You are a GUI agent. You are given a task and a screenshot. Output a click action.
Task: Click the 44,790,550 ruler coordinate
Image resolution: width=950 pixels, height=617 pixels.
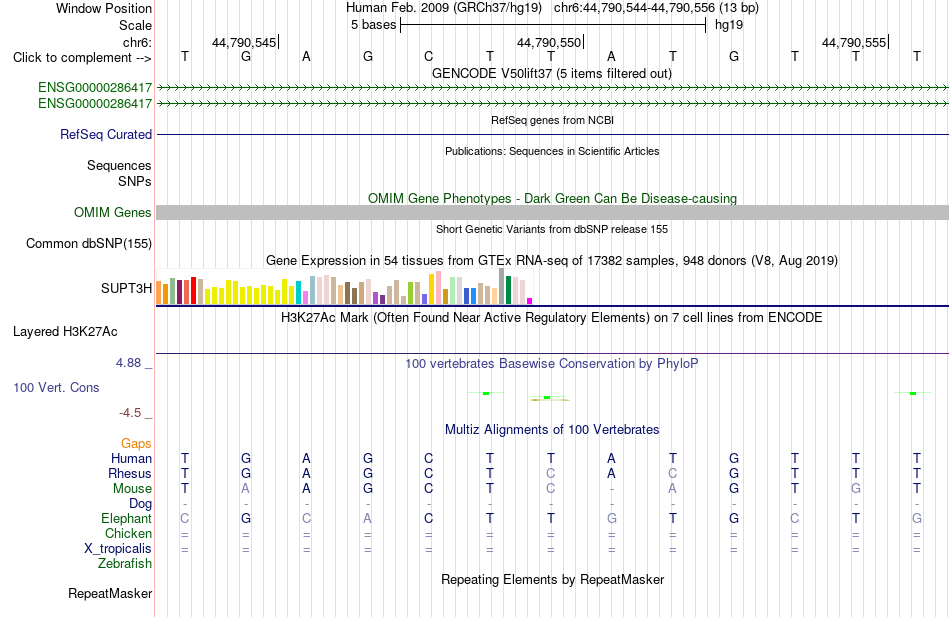[x=548, y=42]
